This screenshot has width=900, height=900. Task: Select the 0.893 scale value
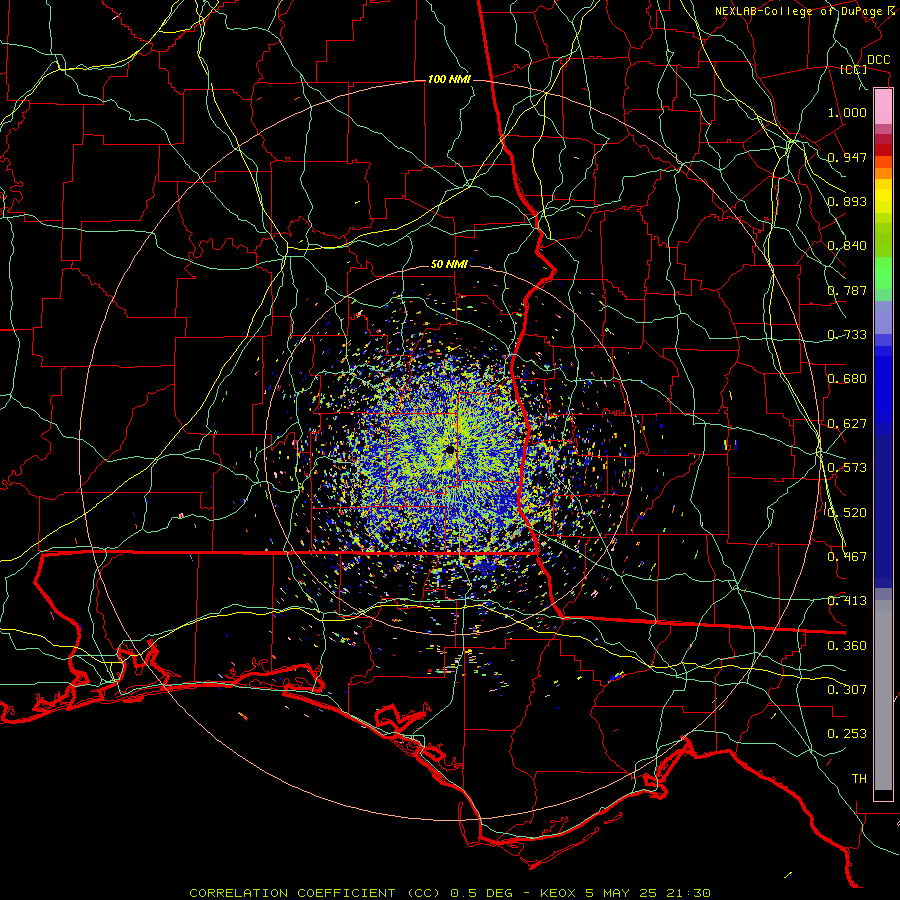(847, 201)
